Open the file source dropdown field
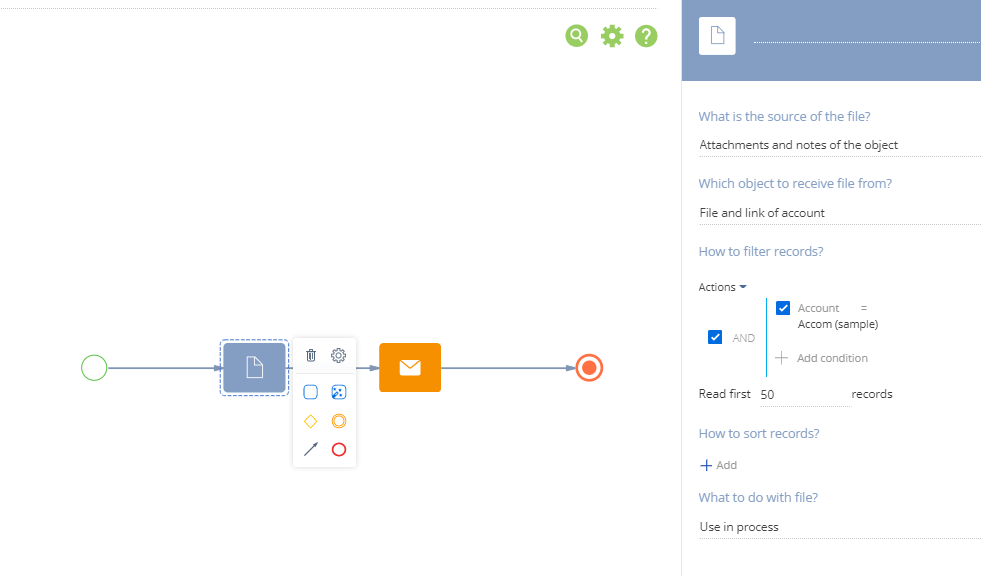The image size is (981, 576). click(840, 145)
